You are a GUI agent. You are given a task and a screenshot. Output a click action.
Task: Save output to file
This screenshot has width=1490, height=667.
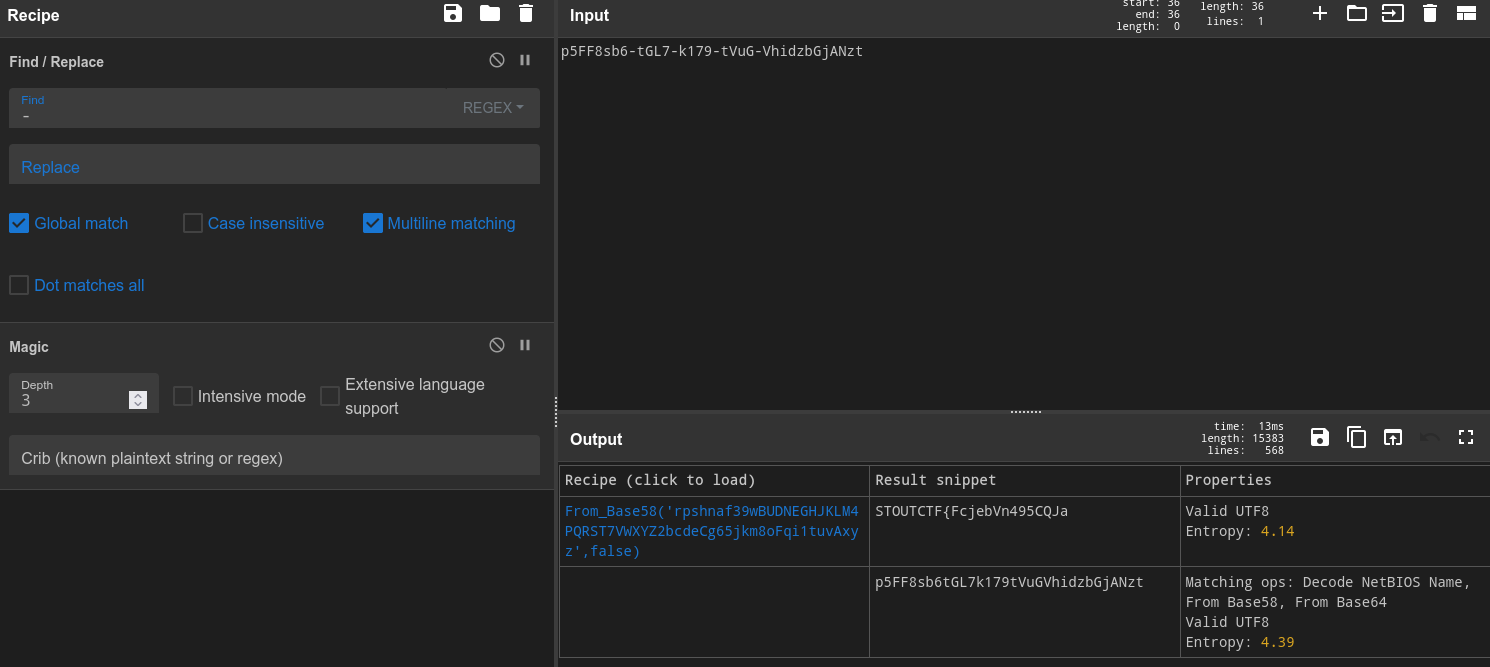[x=1320, y=437]
